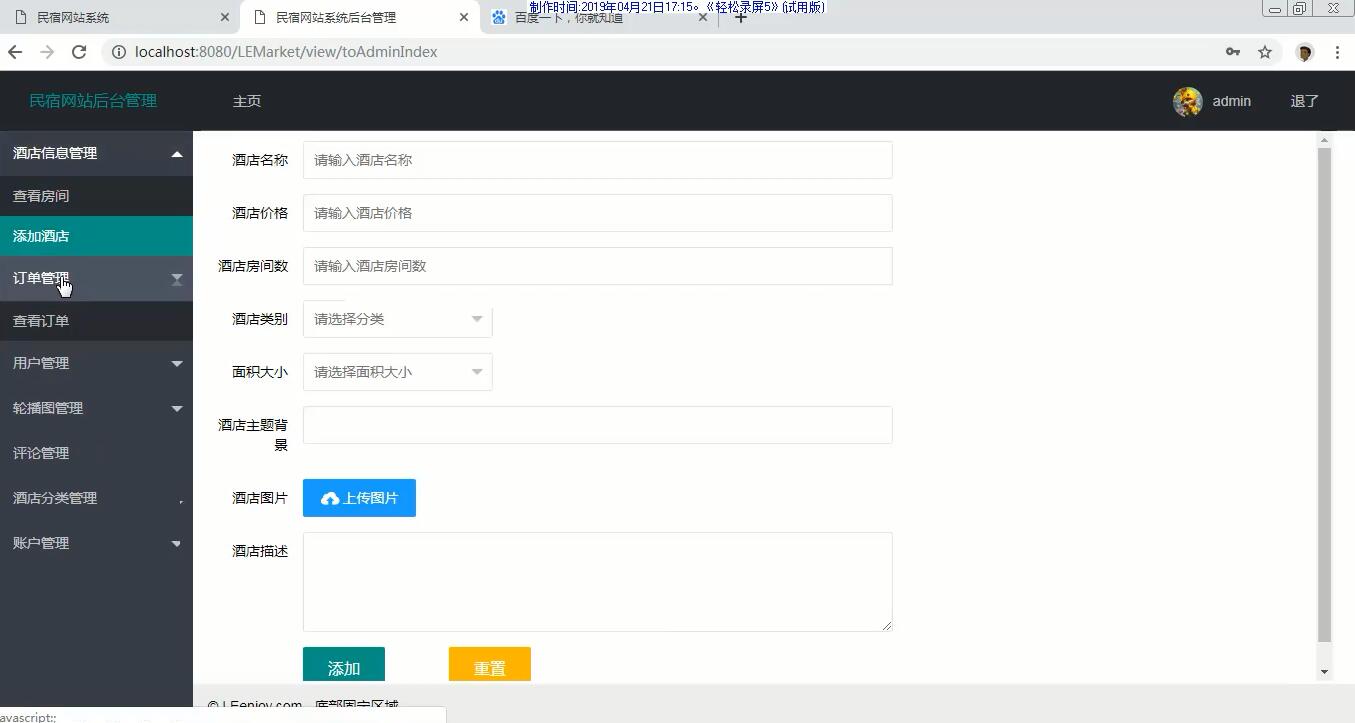Click the scrollbar down arrow
This screenshot has width=1355, height=723.
pyautogui.click(x=1324, y=672)
